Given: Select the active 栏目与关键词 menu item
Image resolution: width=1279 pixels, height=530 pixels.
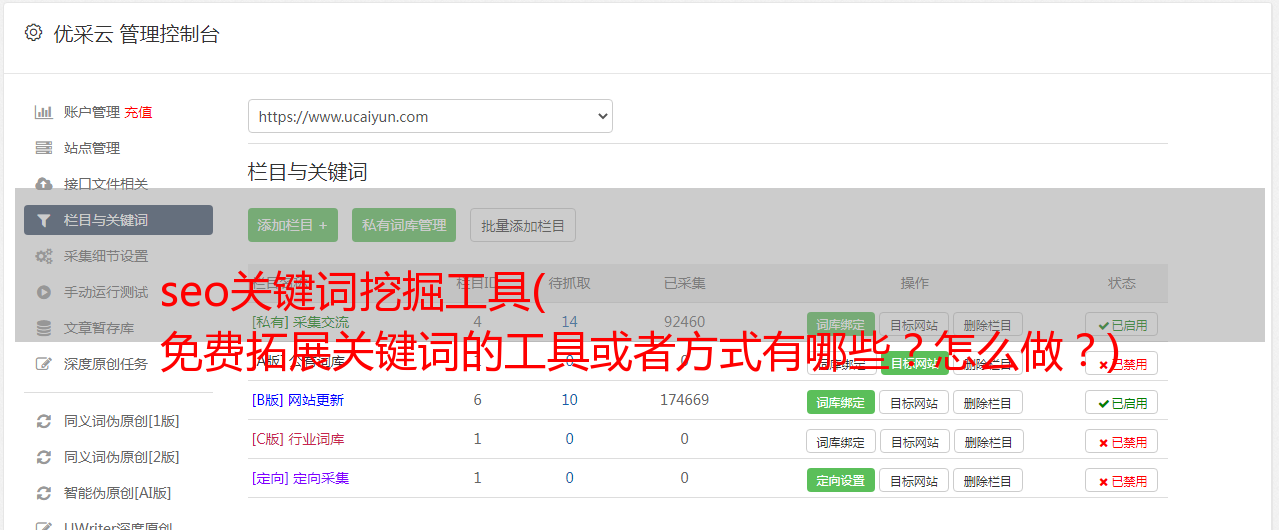Looking at the screenshot, I should click(118, 220).
